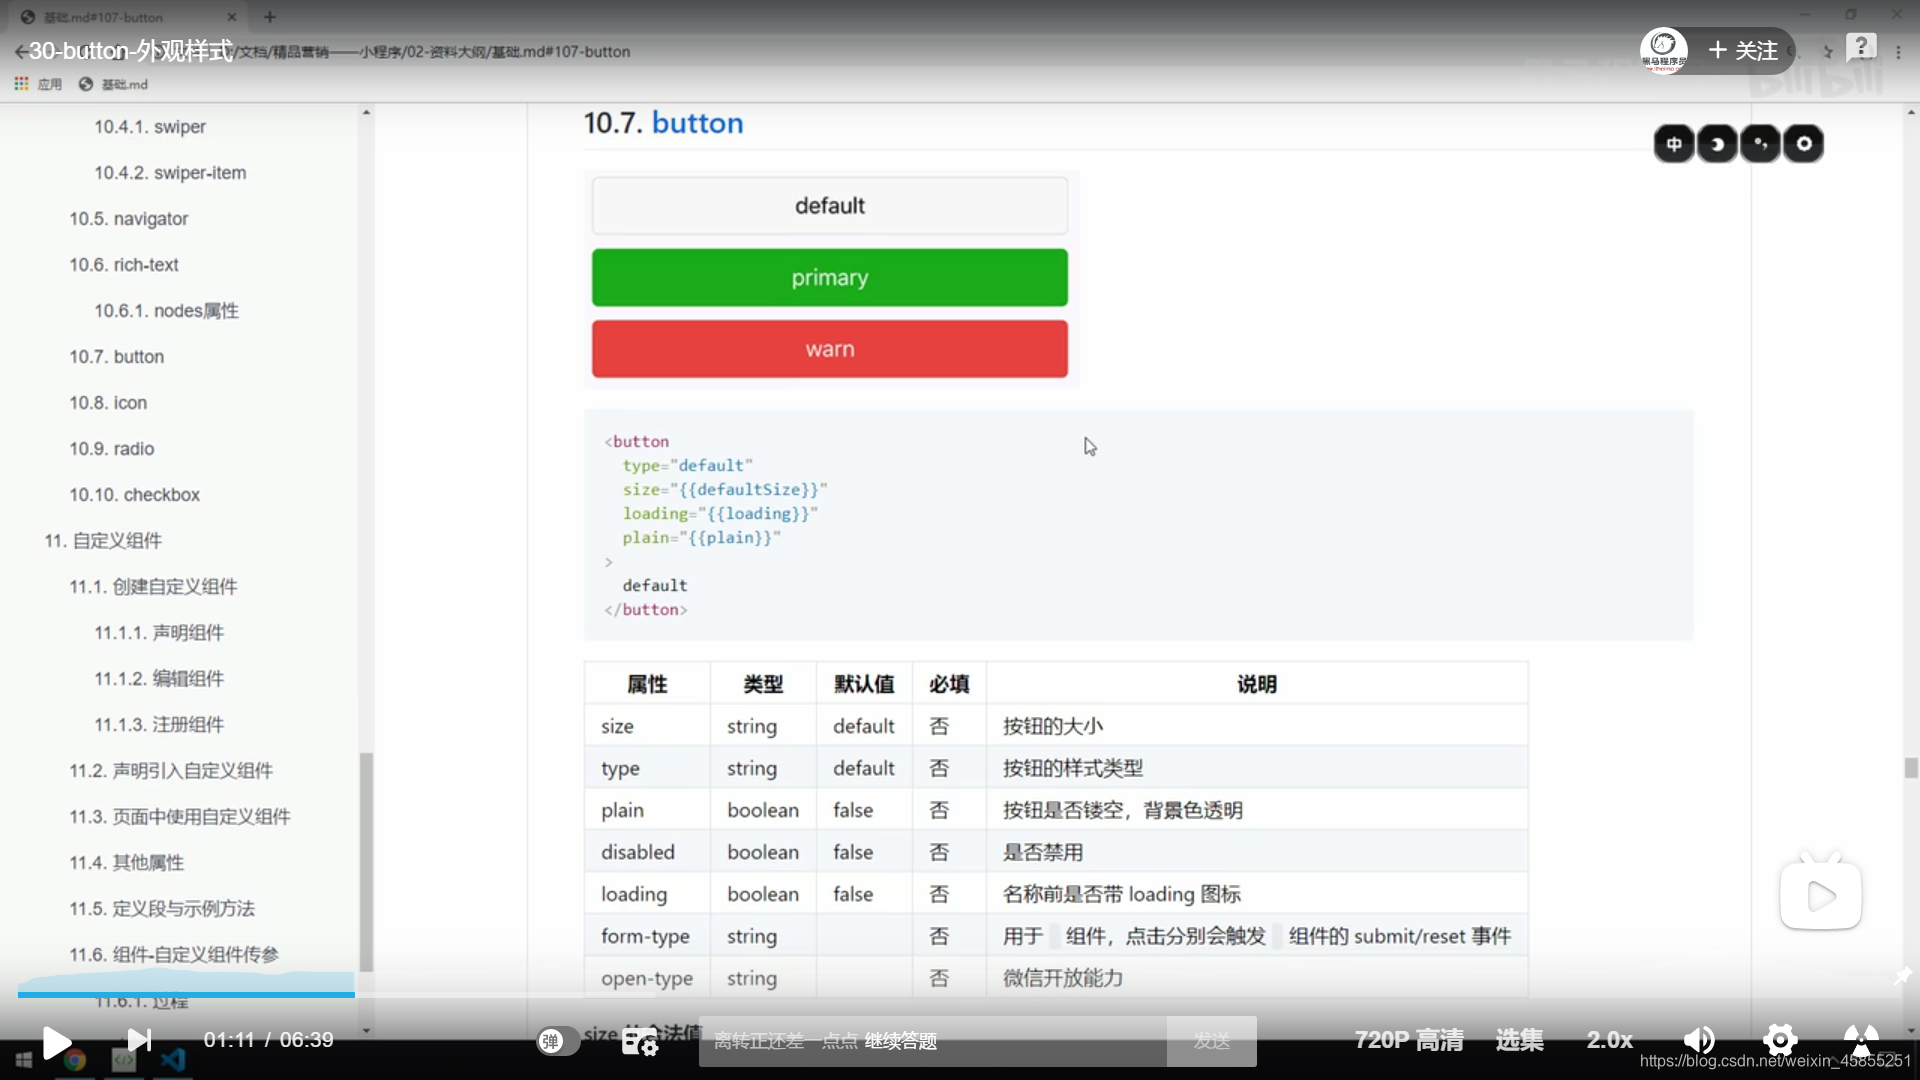Open the player settings gear
This screenshot has height=1080, width=1920.
(x=1780, y=1041)
